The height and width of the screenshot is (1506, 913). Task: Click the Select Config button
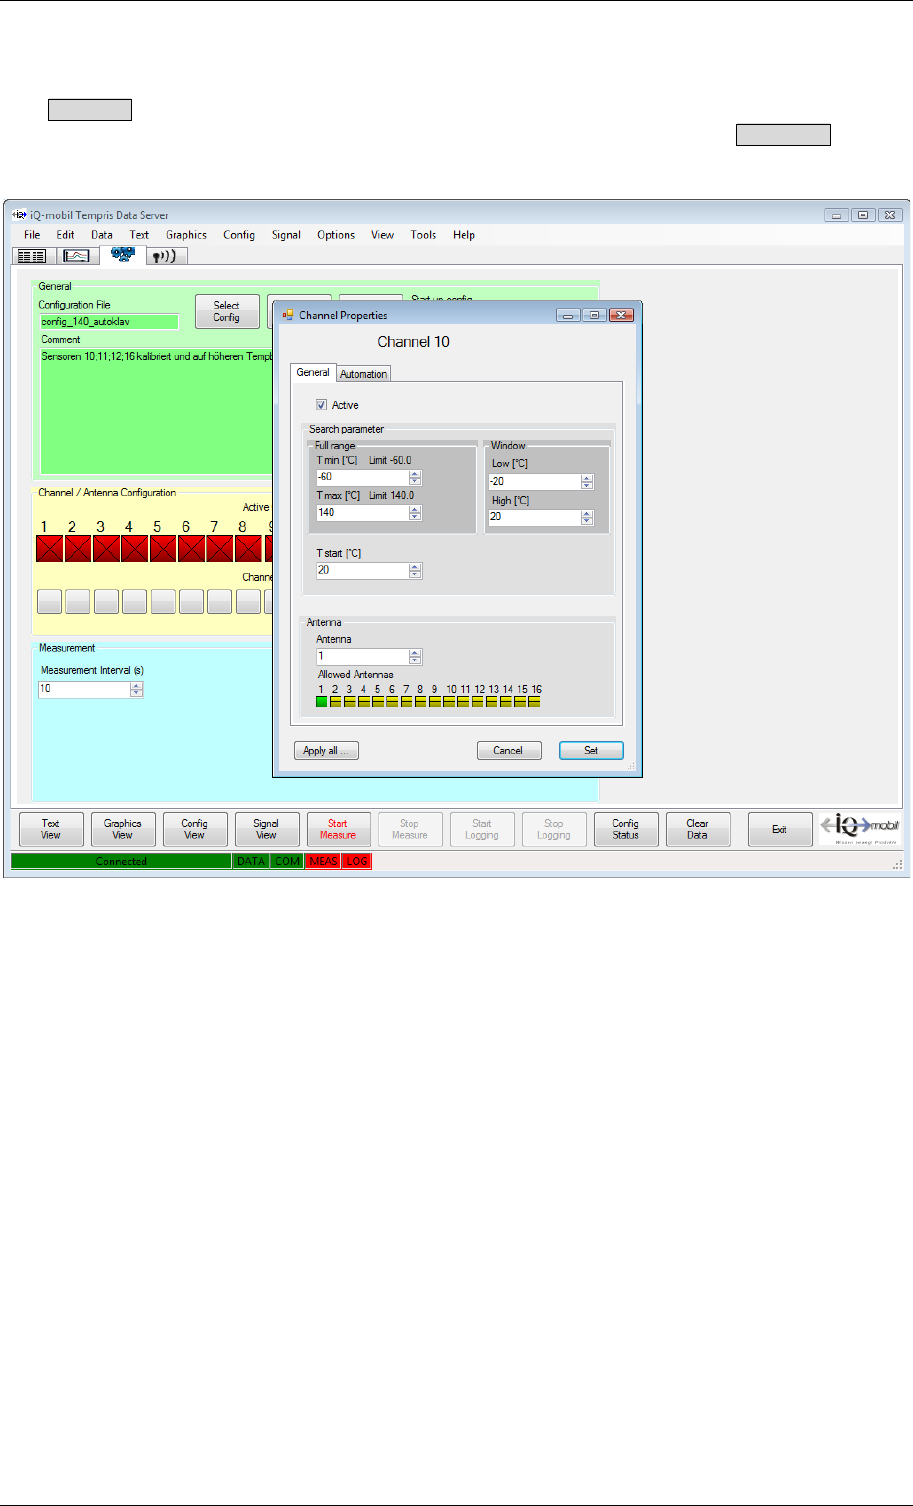coord(227,312)
